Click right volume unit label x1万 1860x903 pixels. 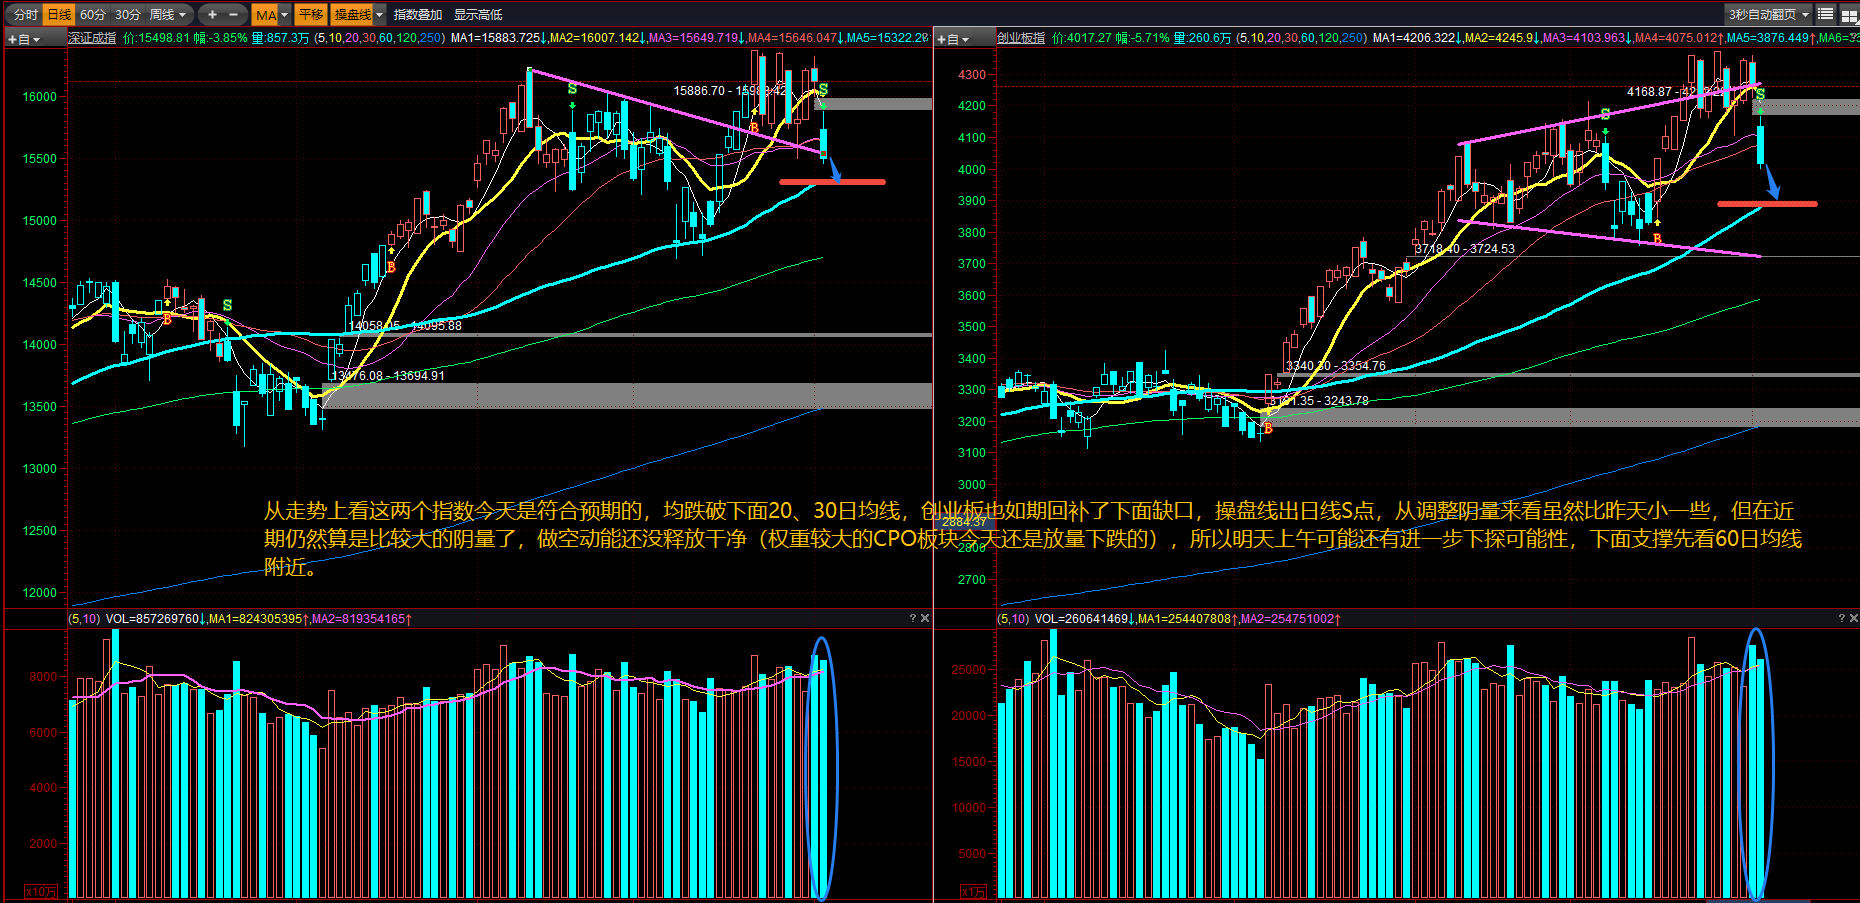(973, 891)
